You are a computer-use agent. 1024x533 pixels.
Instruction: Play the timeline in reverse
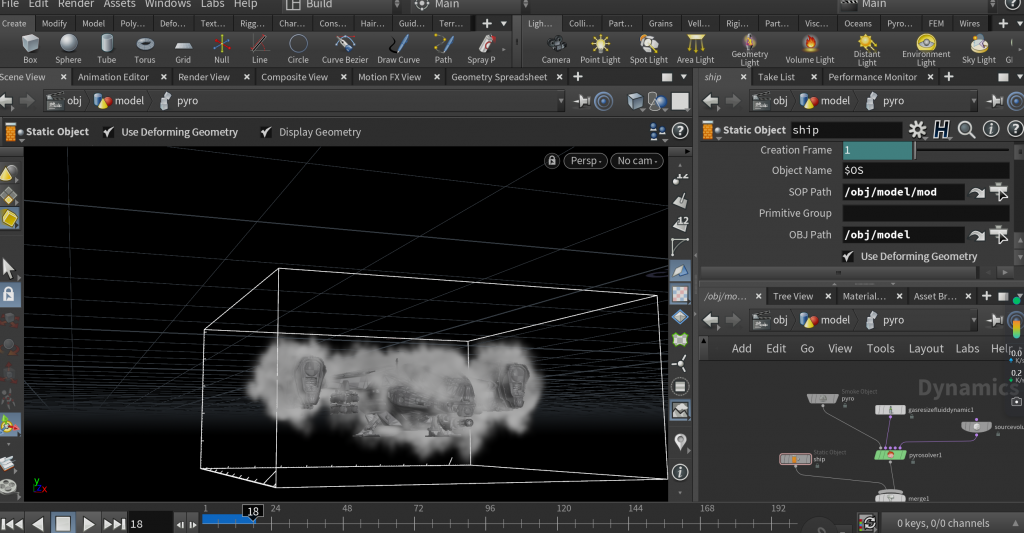click(x=38, y=523)
